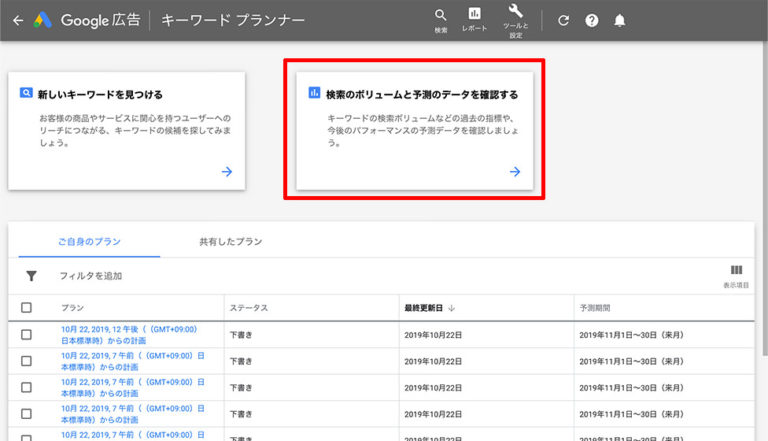Sort by プラン column header
This screenshot has width=768, height=441.
[x=72, y=308]
